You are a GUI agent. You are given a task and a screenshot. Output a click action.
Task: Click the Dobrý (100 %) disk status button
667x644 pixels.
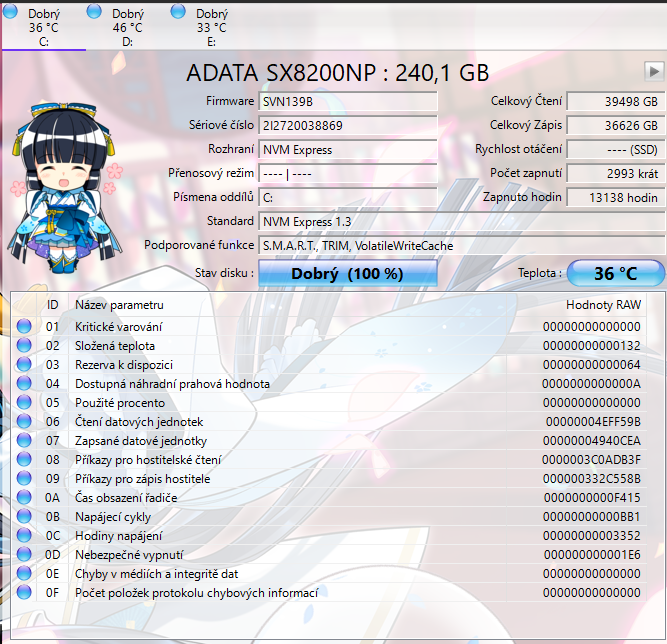click(348, 274)
